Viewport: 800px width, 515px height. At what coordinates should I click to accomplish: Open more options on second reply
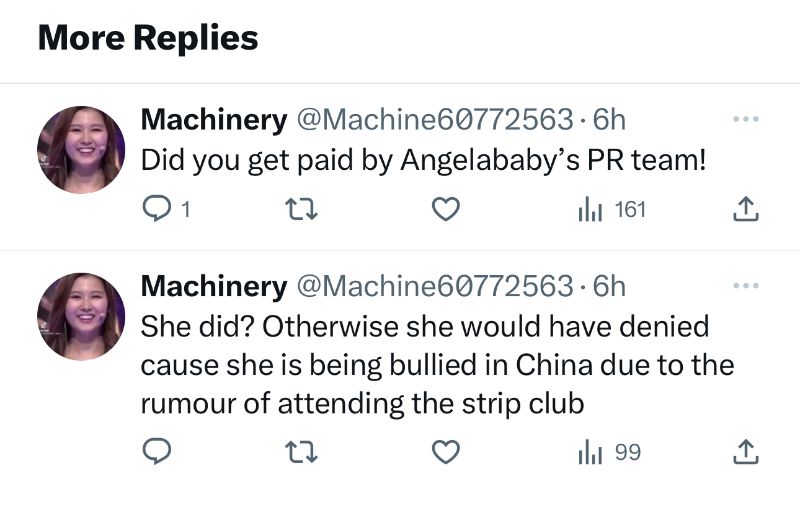(746, 286)
